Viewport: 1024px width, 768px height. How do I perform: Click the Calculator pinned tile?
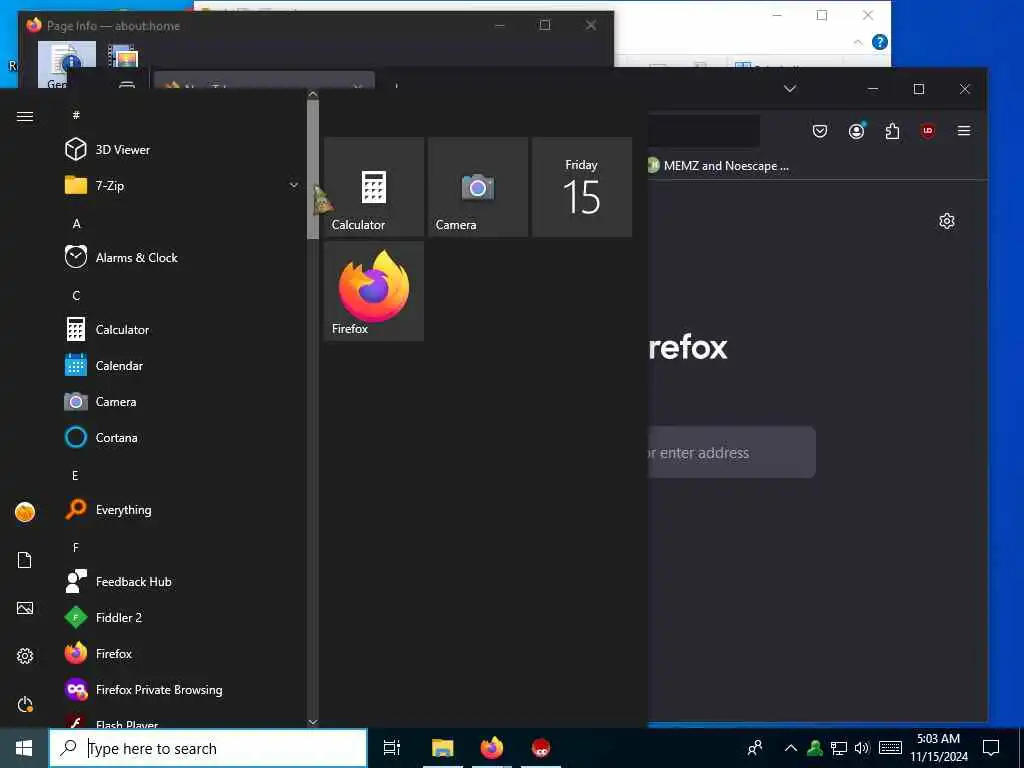tap(374, 187)
